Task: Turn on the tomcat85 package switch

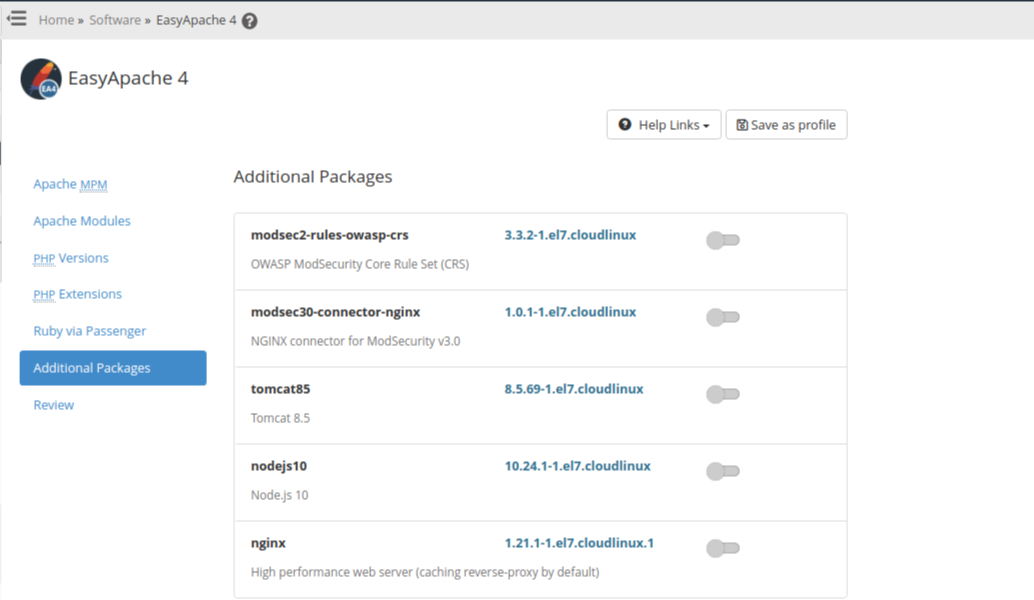Action: [723, 394]
